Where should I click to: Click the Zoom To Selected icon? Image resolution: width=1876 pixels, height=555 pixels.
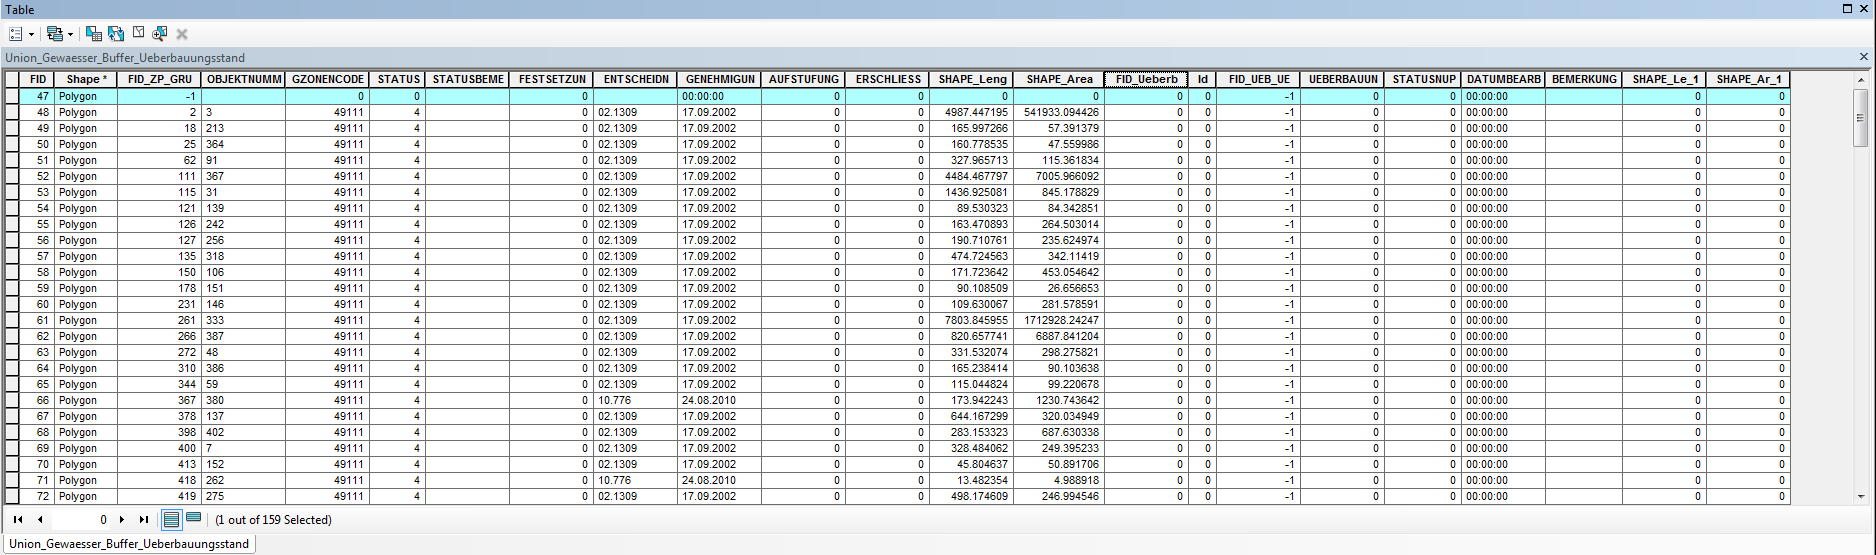point(160,34)
